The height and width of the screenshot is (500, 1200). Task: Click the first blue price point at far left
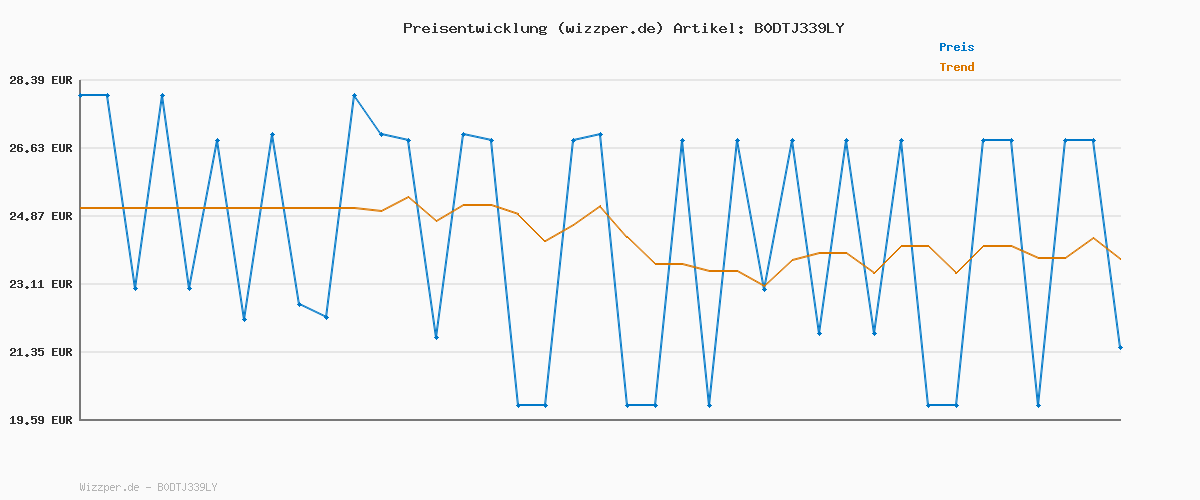tap(81, 95)
